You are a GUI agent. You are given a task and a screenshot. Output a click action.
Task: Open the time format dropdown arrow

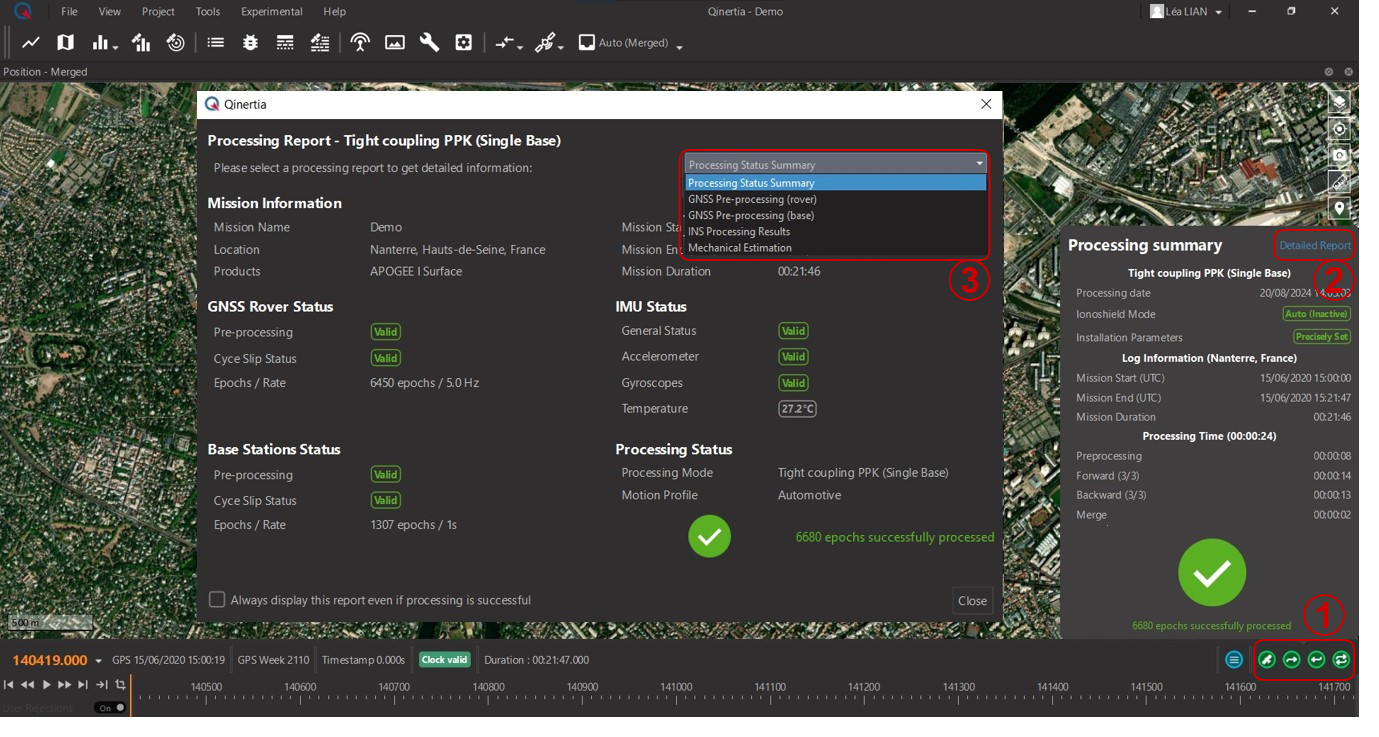(98, 661)
